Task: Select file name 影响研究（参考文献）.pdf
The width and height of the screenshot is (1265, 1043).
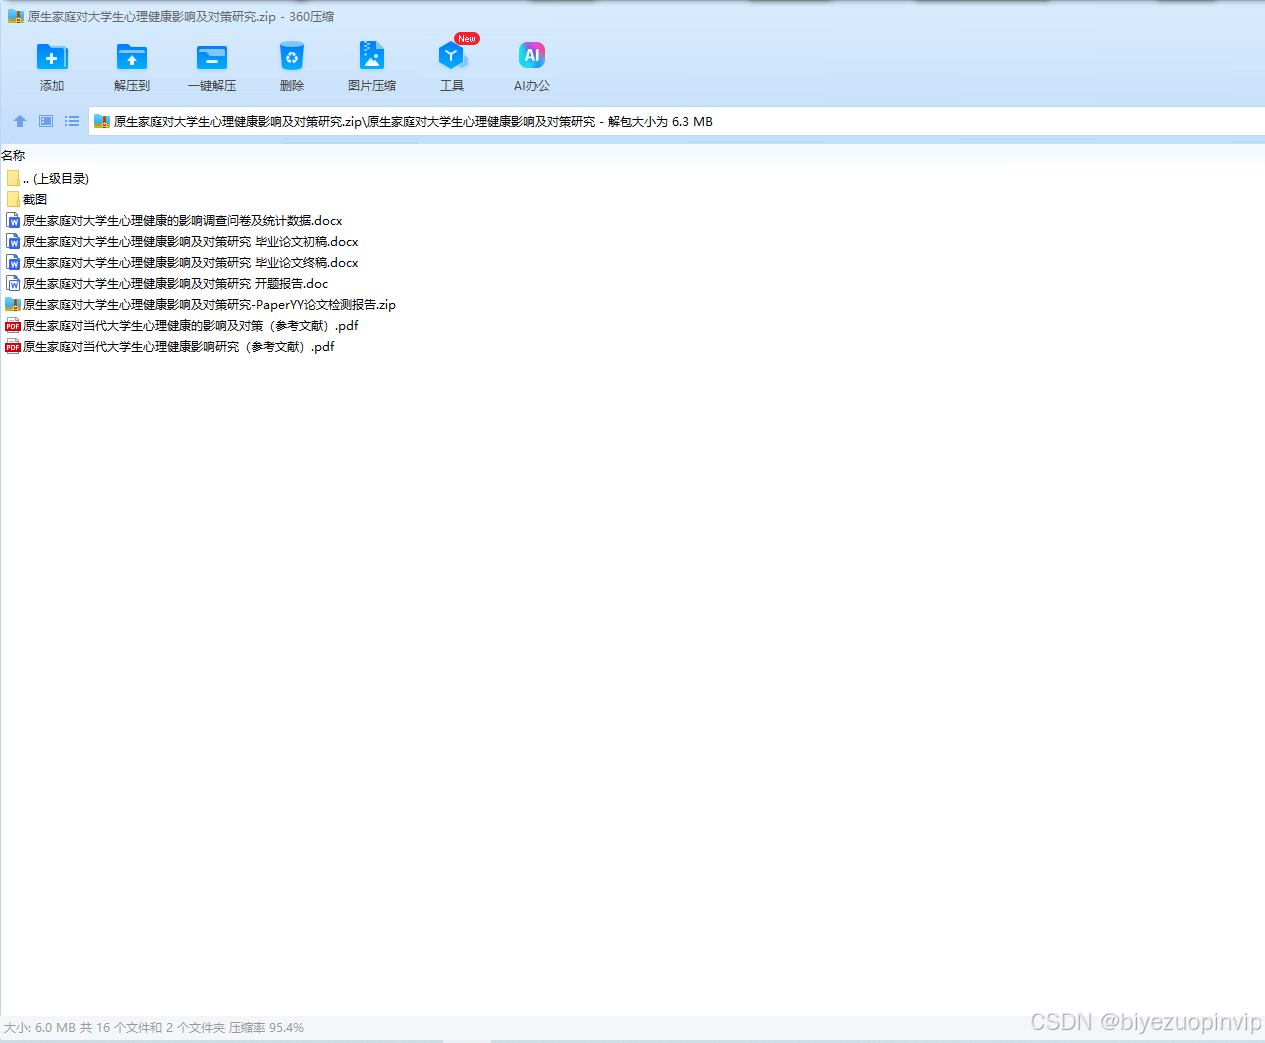Action: 179,346
